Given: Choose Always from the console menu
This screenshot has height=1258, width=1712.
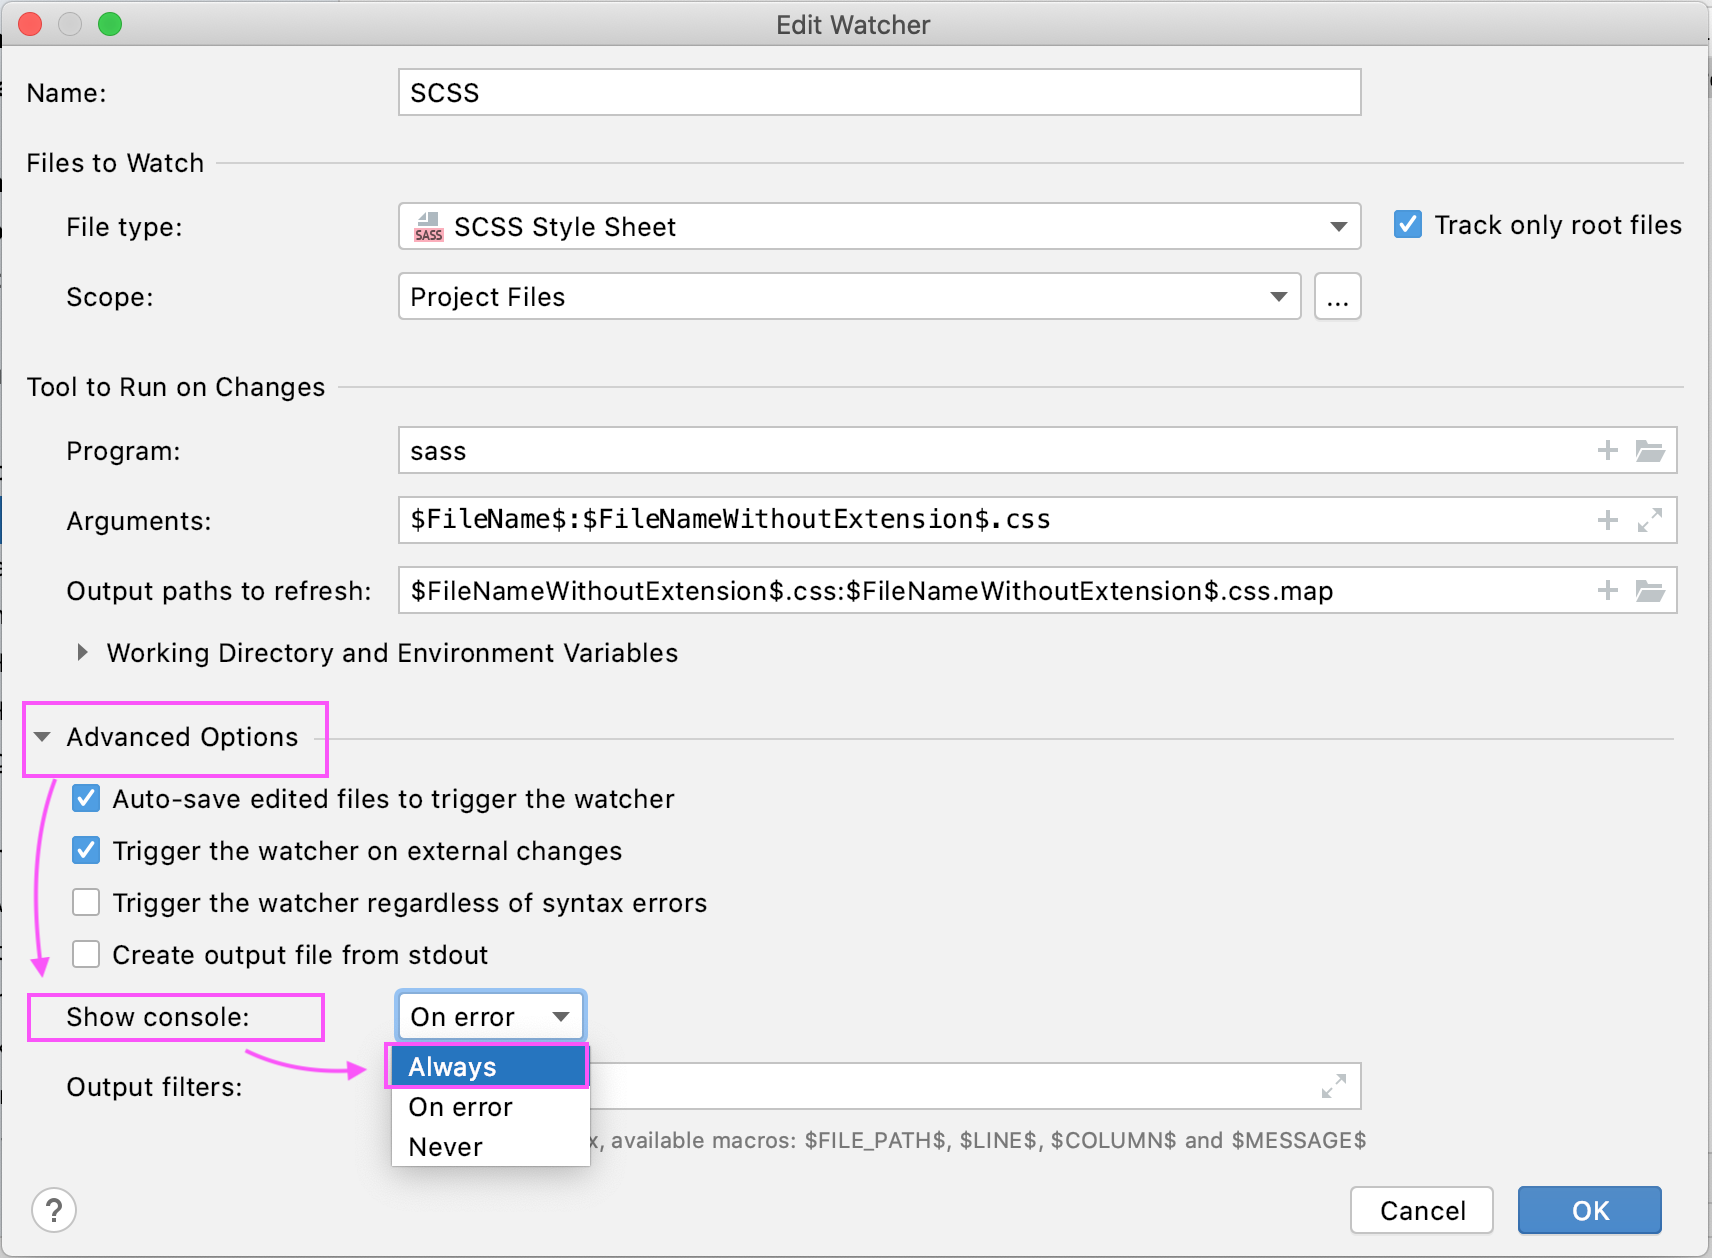Looking at the screenshot, I should 452,1066.
